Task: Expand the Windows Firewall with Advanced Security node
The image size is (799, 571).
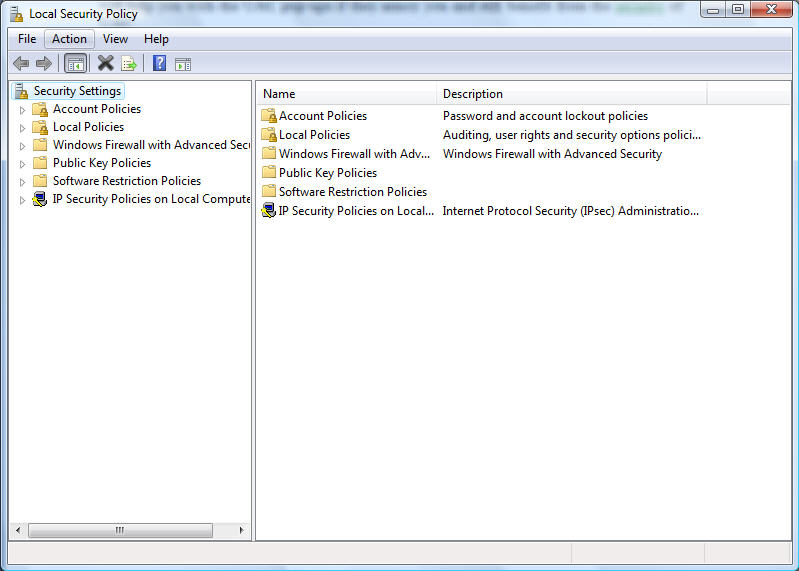Action: 22,146
